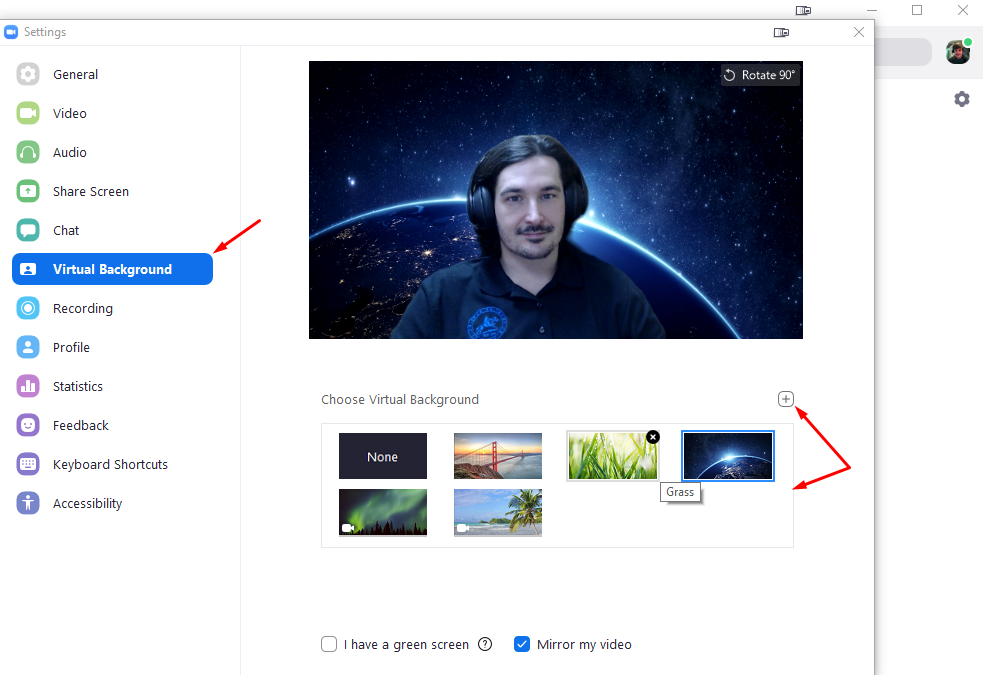Pick the Grass background thumbnail
This screenshot has width=983, height=675.
tap(612, 458)
